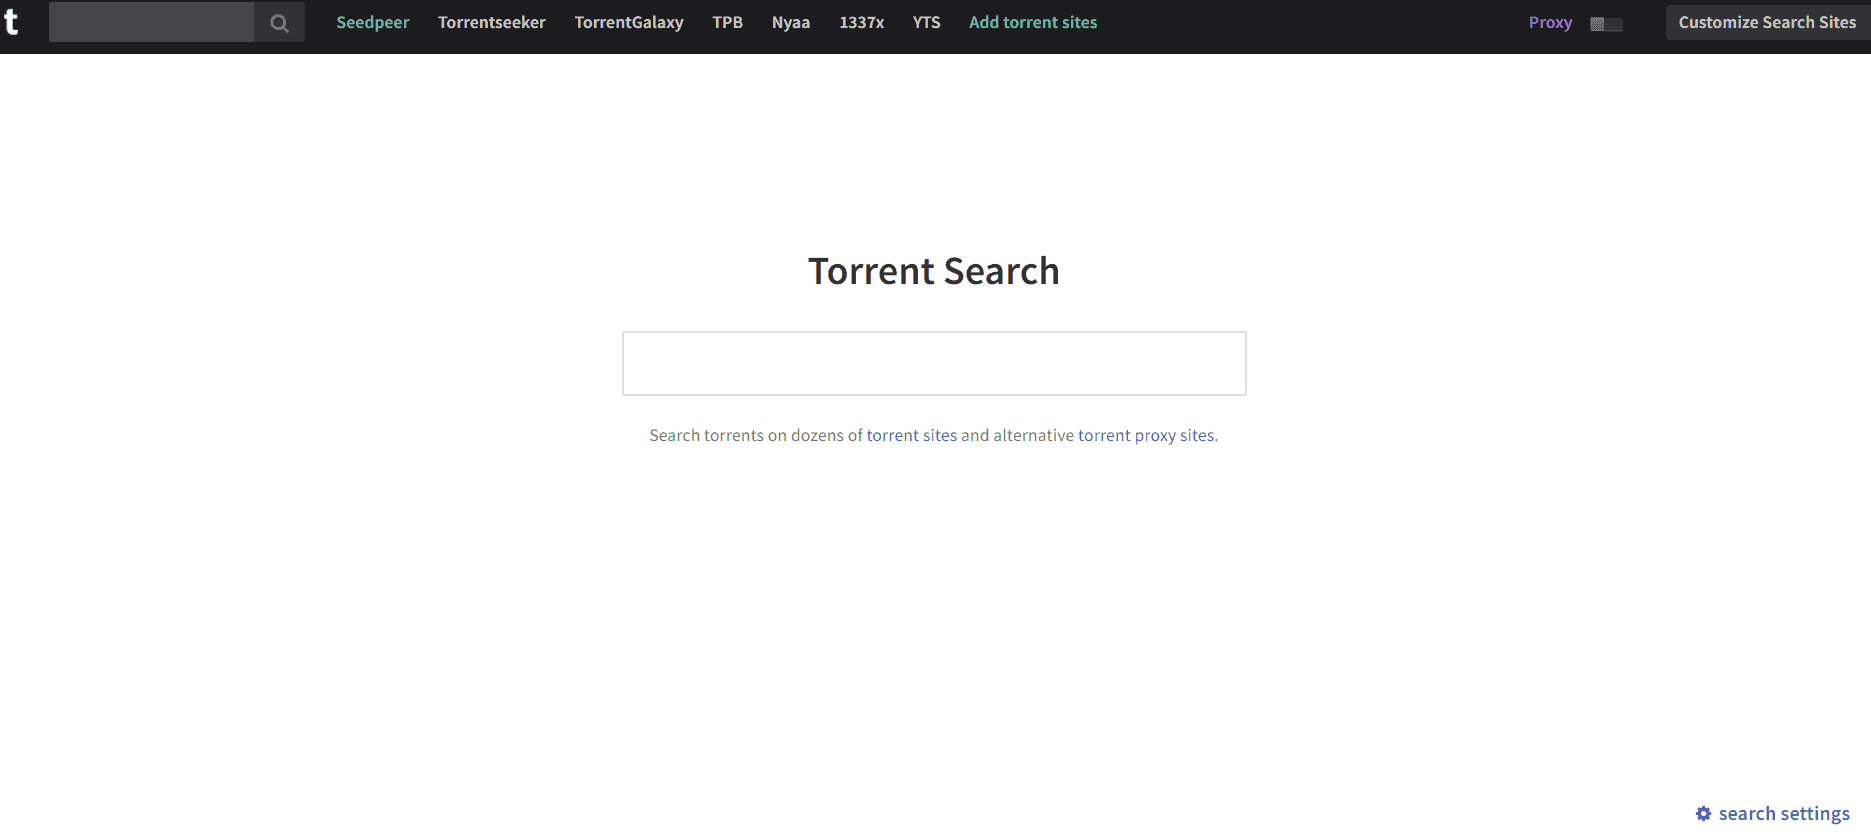
Task: Click the main Torrent Search input box
Action: [934, 363]
